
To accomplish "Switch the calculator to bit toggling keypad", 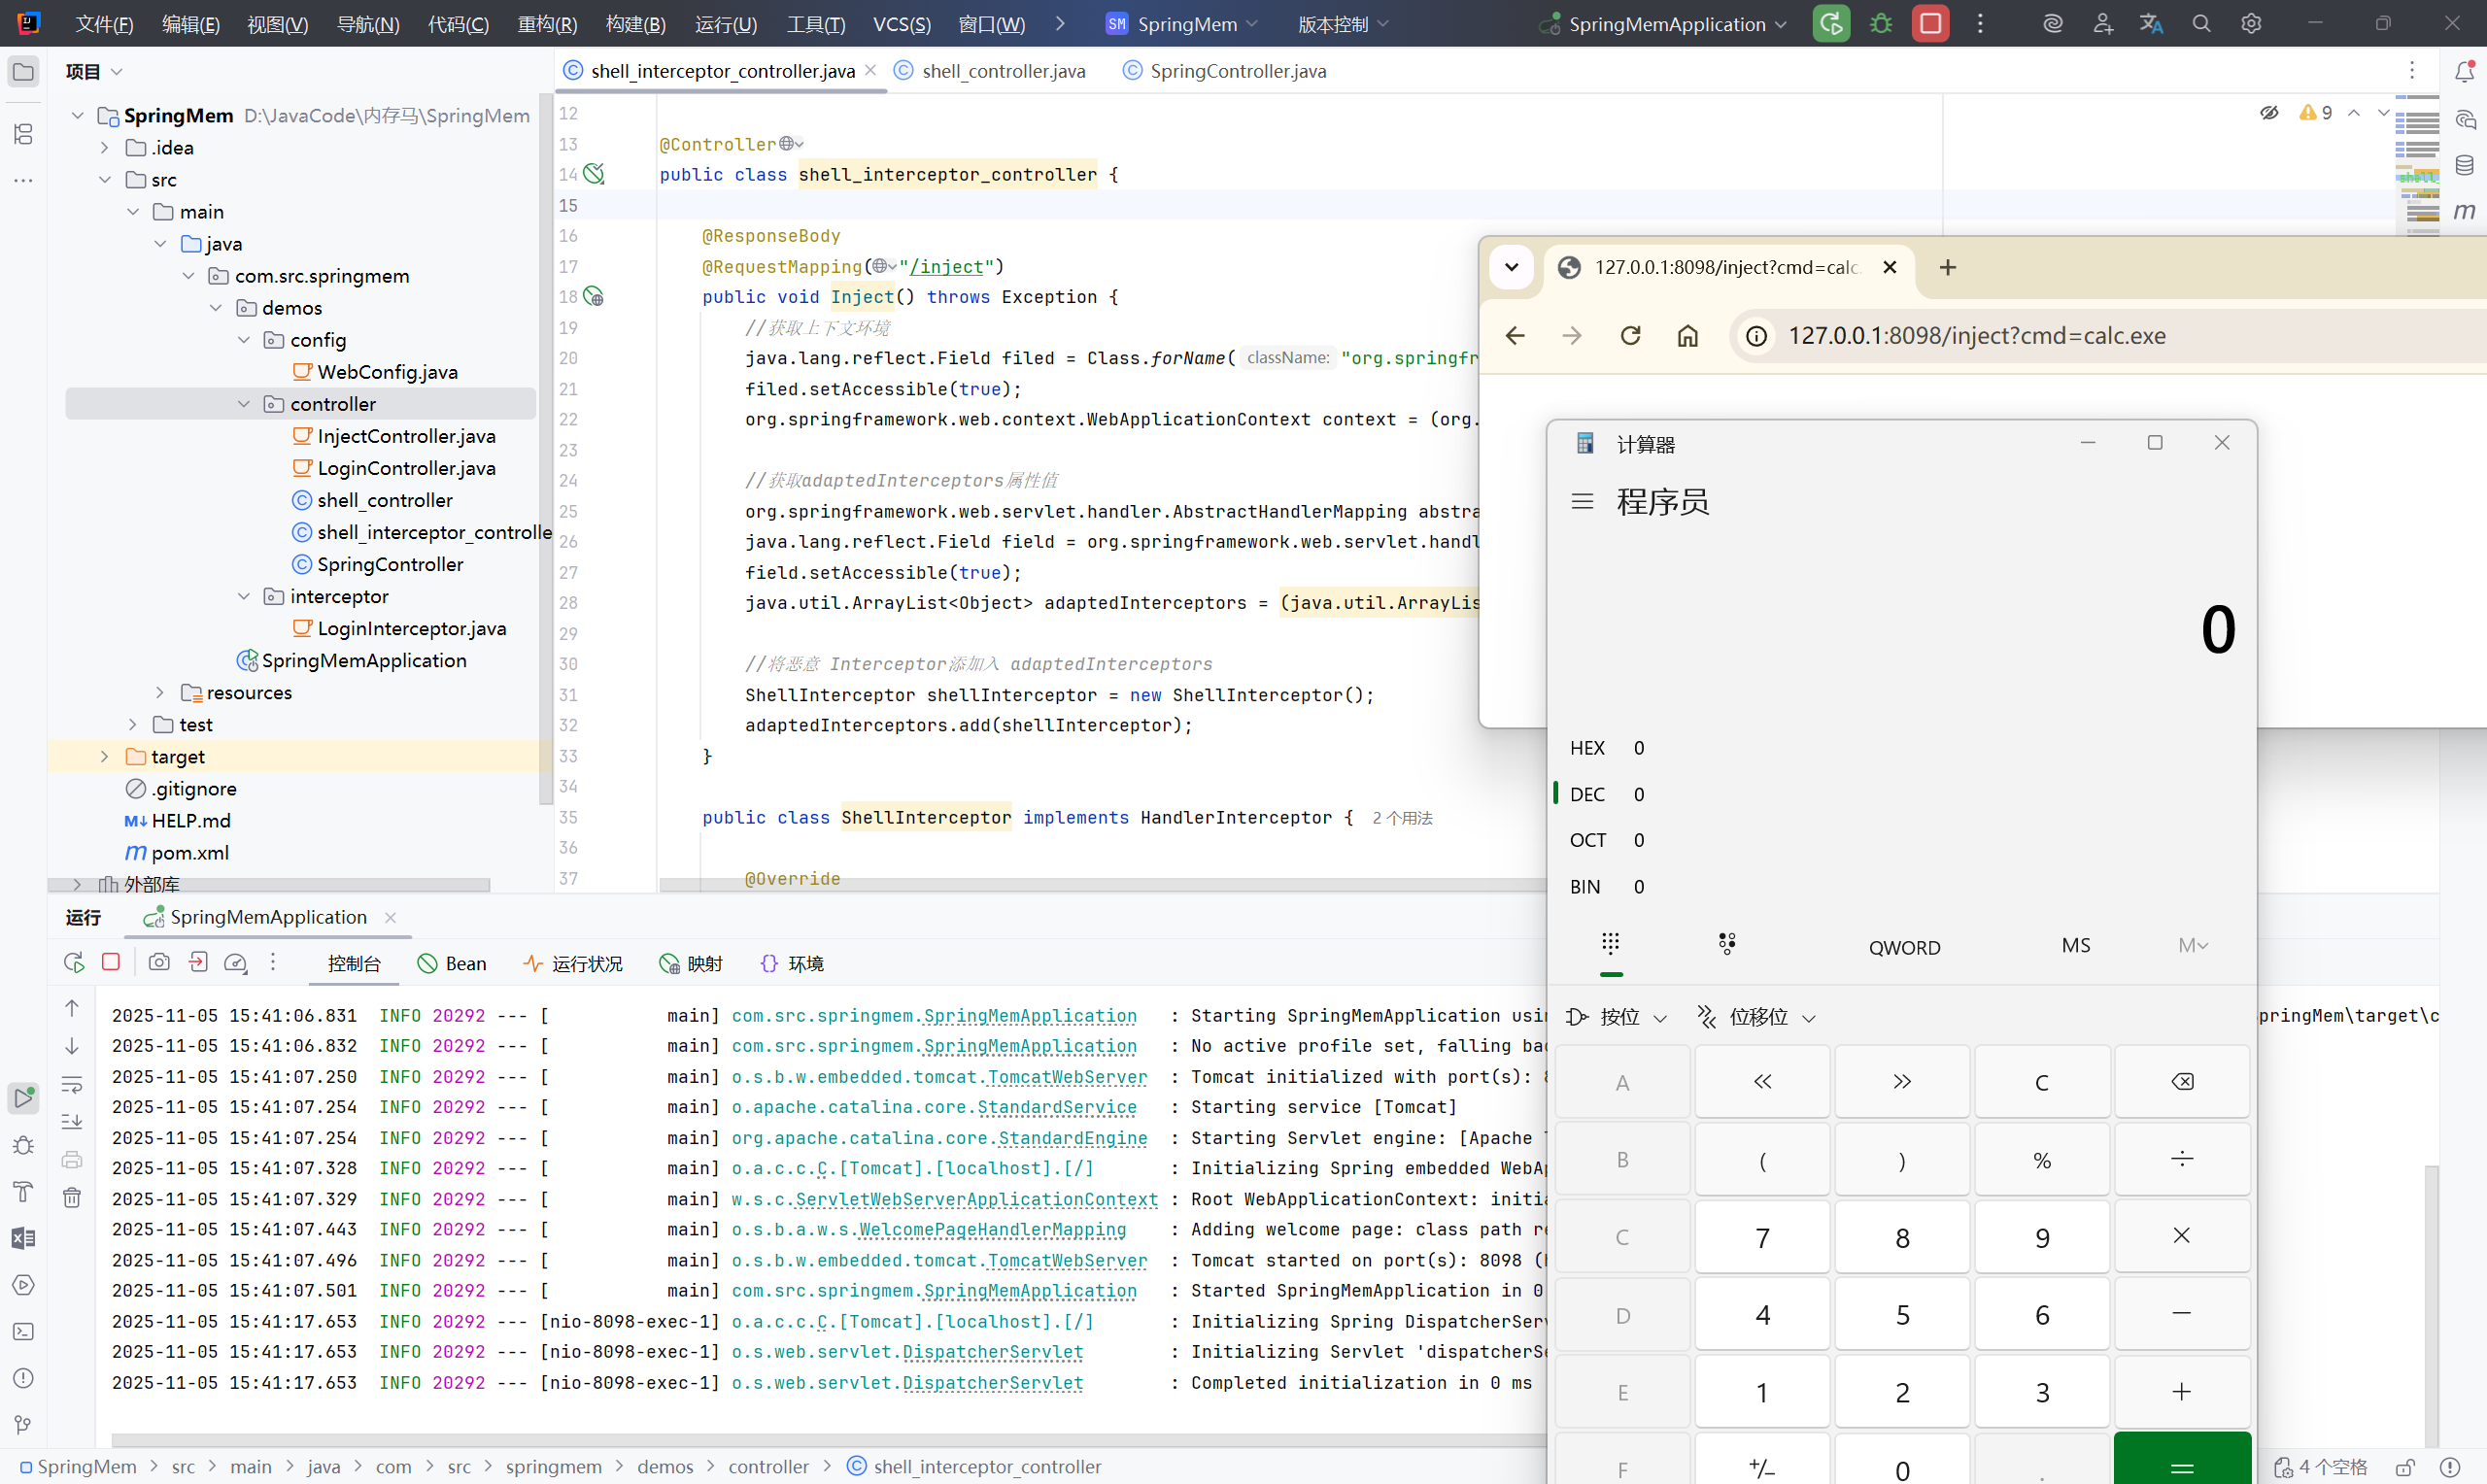I will [1727, 944].
